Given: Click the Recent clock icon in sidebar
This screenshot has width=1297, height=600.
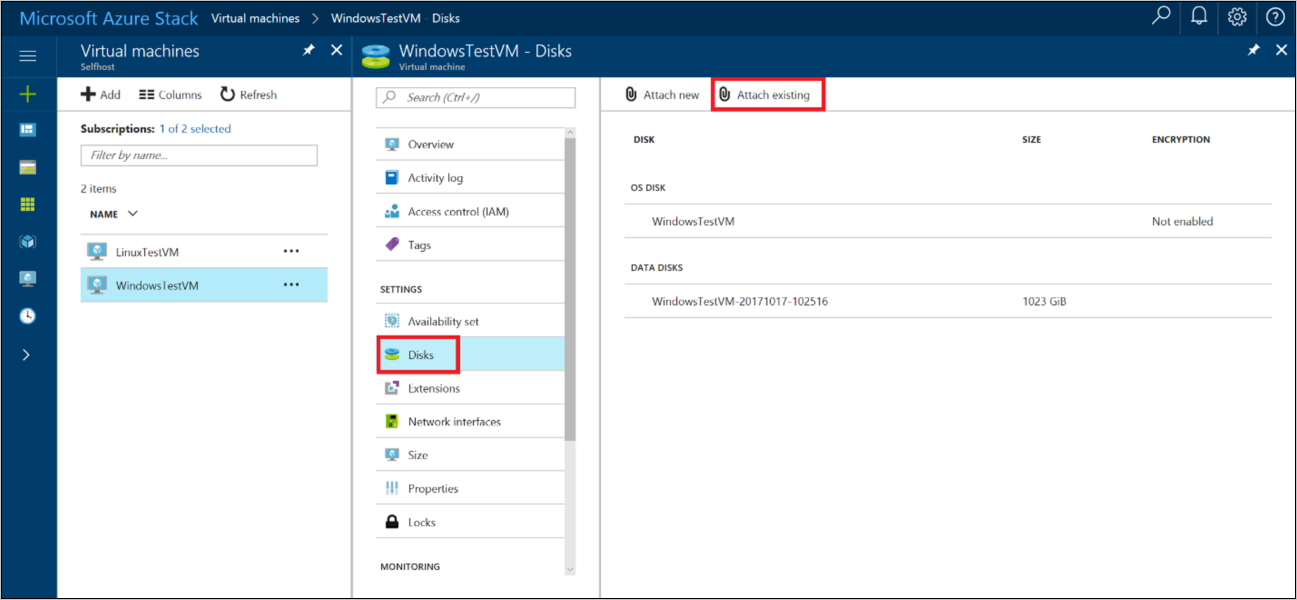Looking at the screenshot, I should coord(27,316).
